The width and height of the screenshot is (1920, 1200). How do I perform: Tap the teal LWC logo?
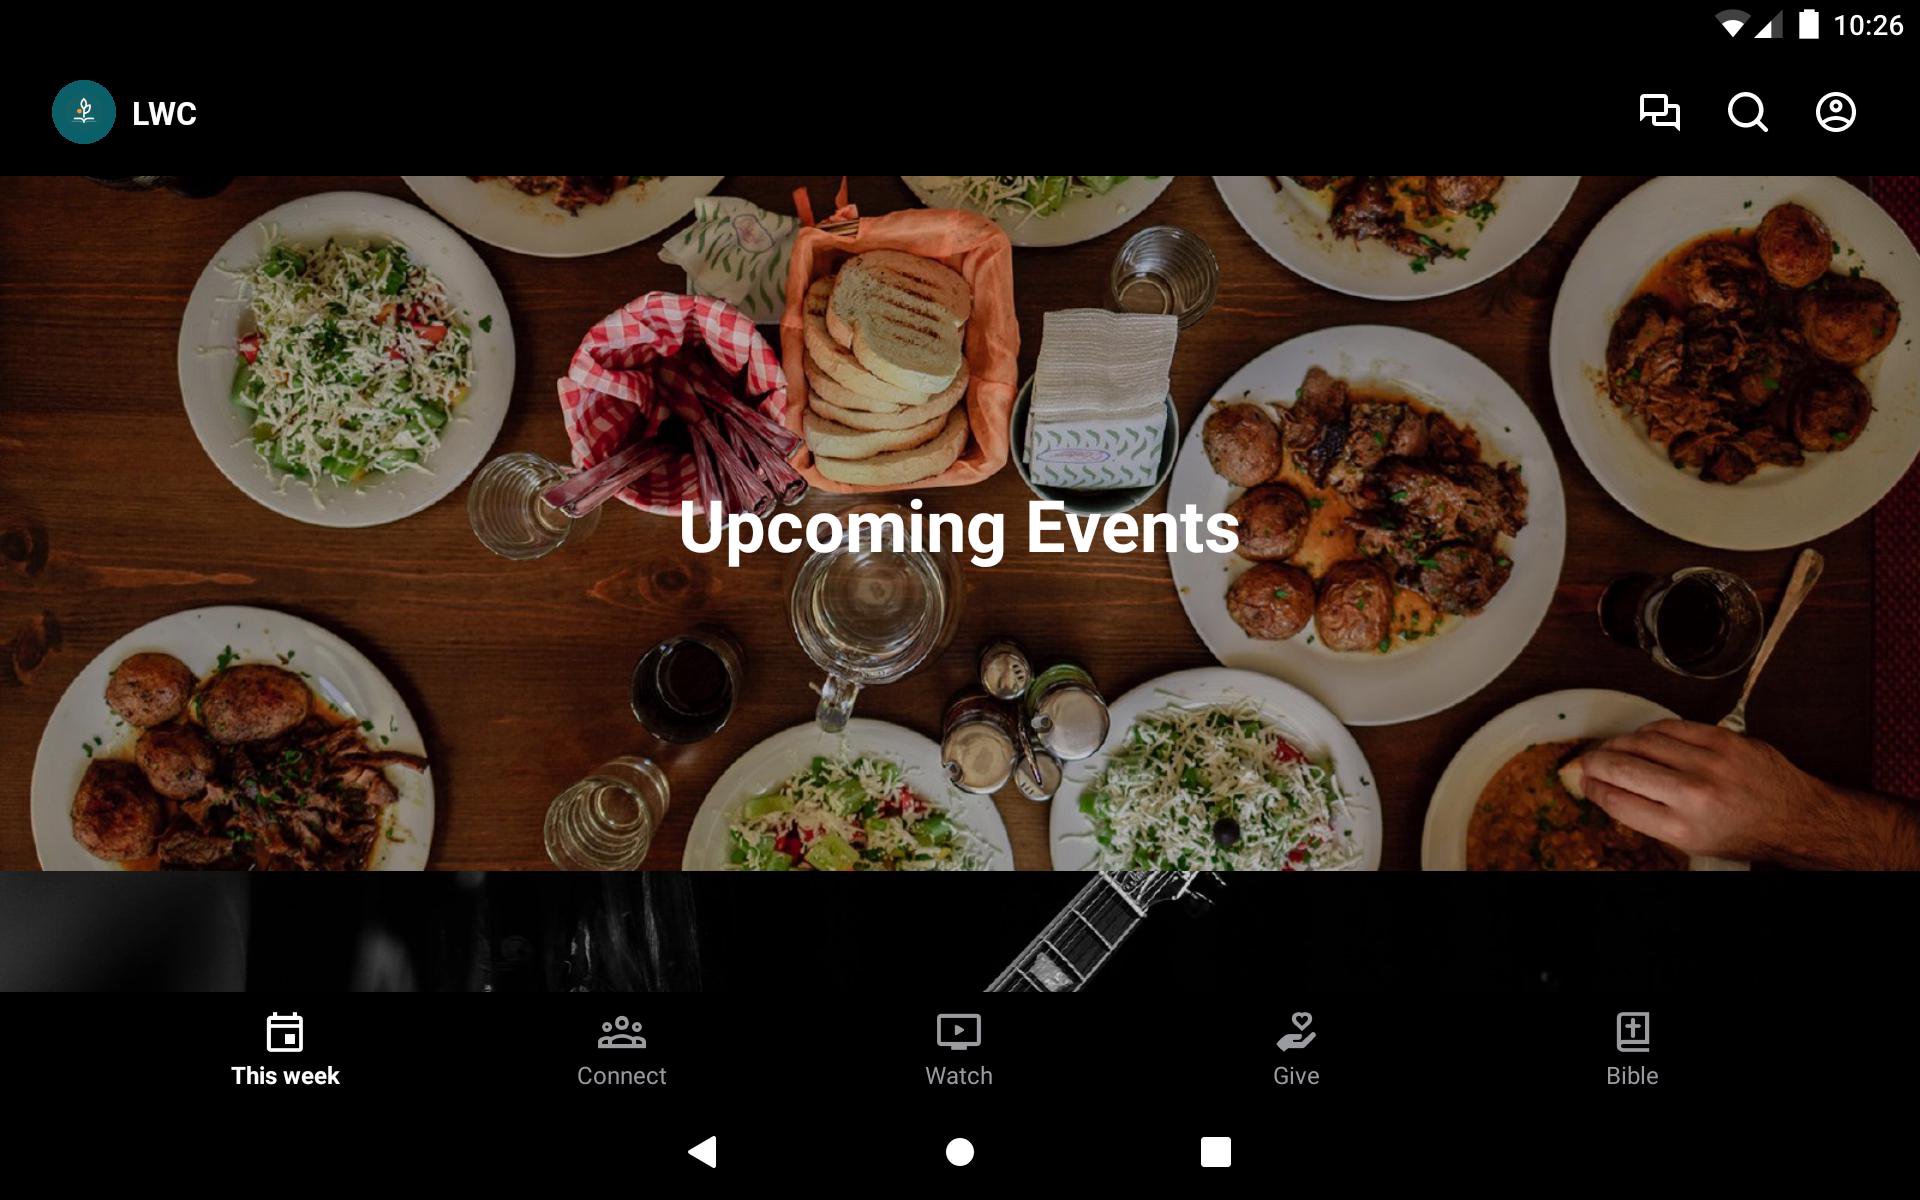coord(84,112)
